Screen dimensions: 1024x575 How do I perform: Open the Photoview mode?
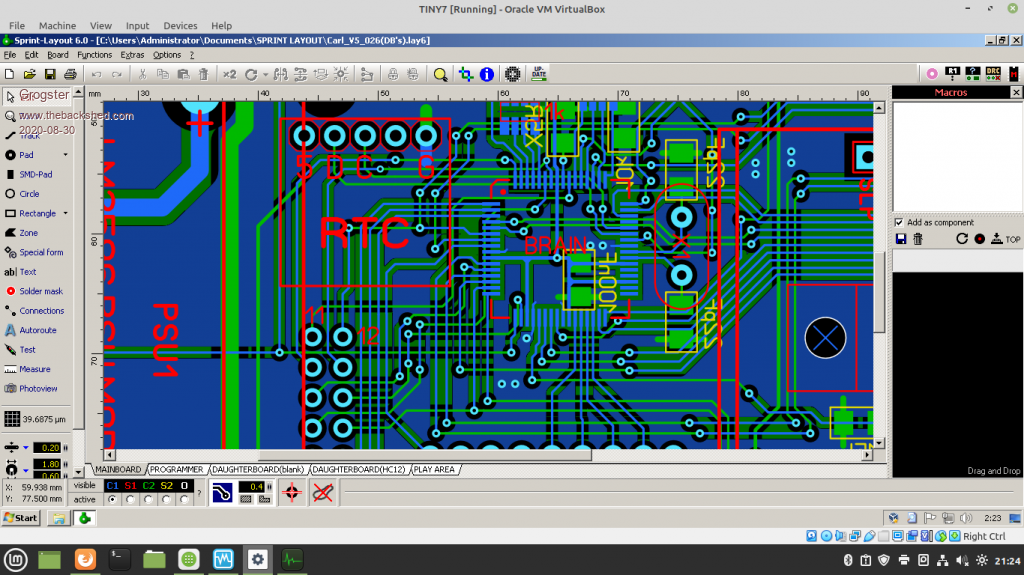[x=38, y=388]
